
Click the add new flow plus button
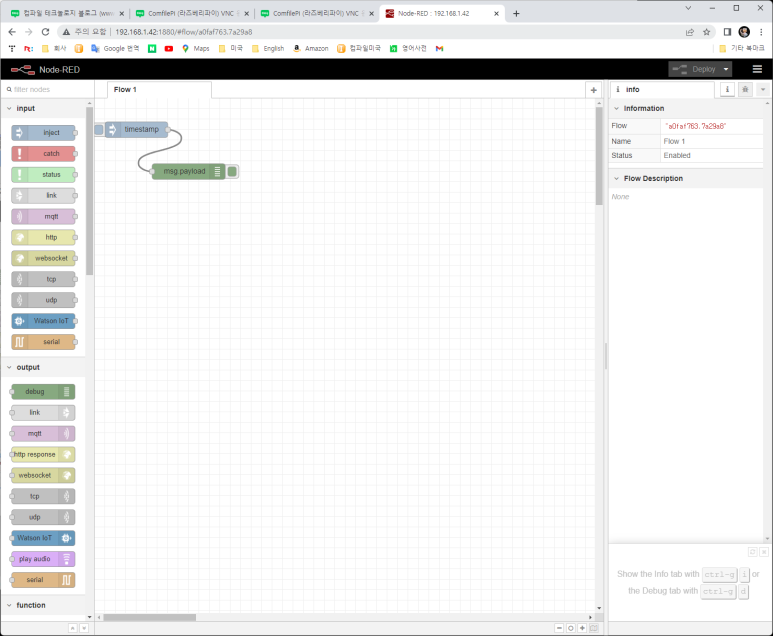tap(593, 90)
